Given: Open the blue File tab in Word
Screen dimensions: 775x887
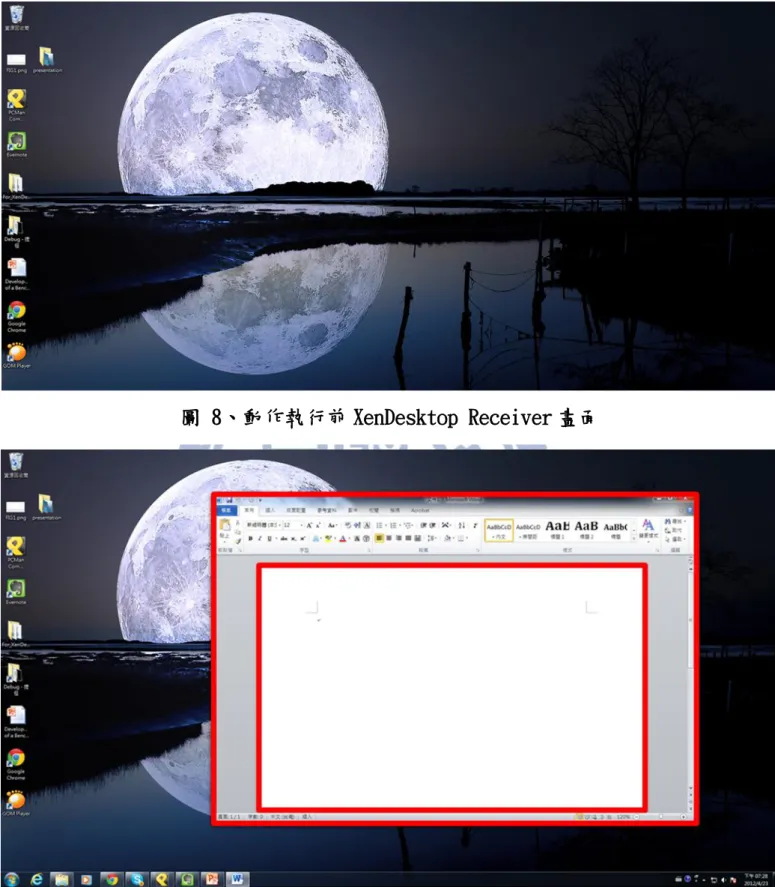Looking at the screenshot, I should click(x=226, y=510).
